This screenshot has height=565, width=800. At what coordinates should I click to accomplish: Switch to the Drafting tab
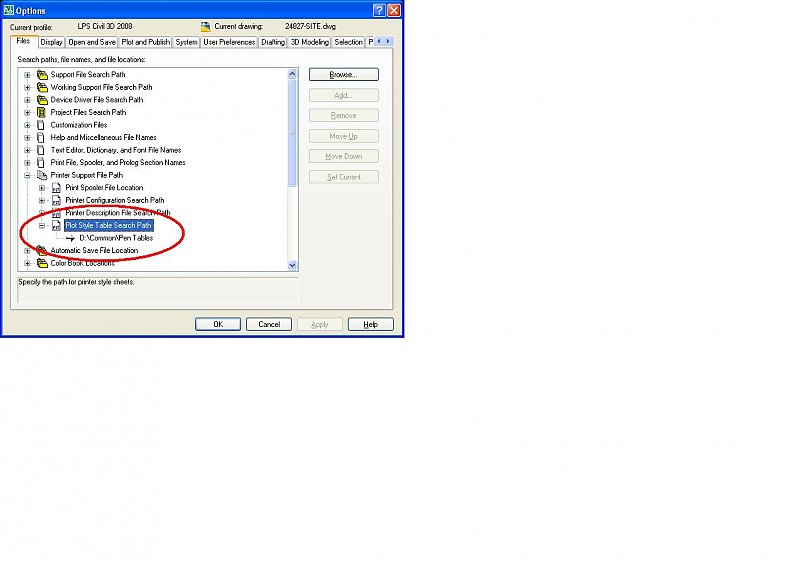point(273,42)
